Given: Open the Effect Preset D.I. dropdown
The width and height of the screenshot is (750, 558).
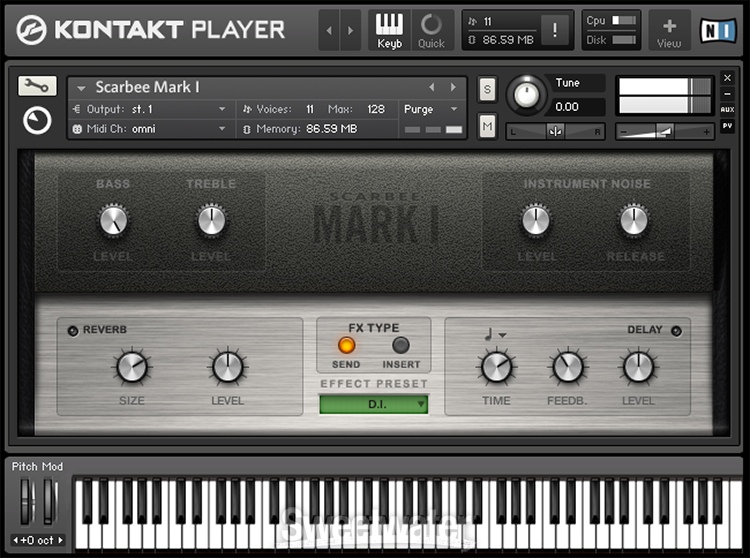Looking at the screenshot, I should (374, 404).
